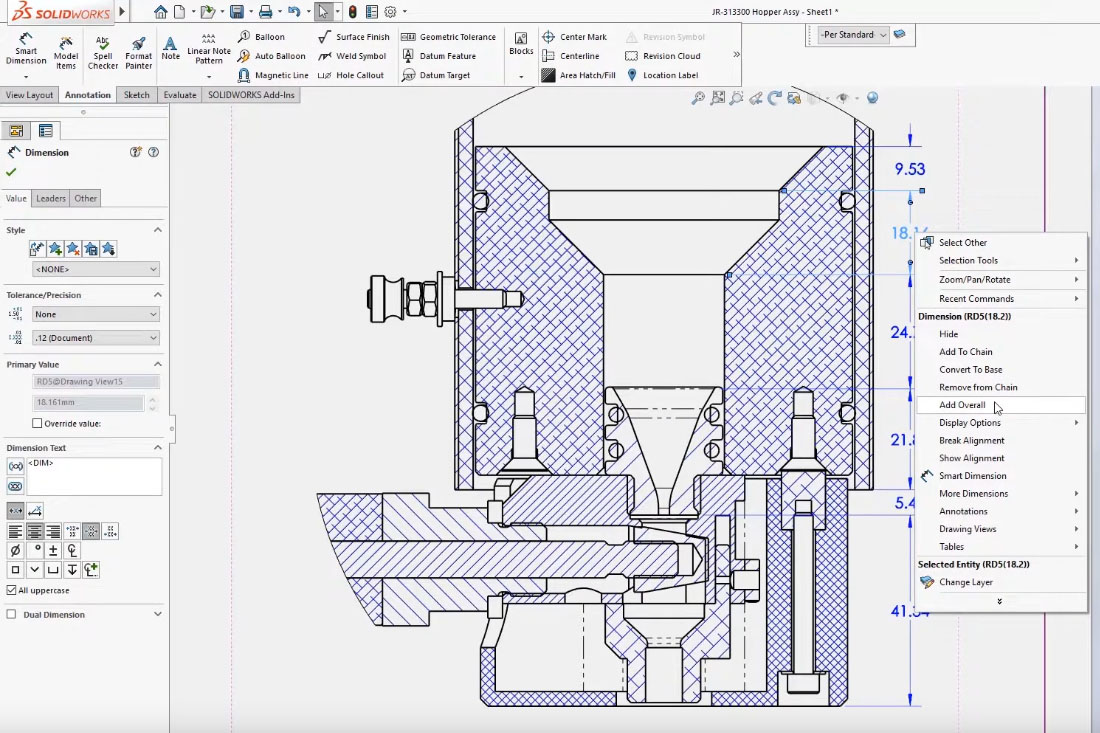Set dimension text to left justify
The image size is (1100, 733).
pyautogui.click(x=15, y=531)
